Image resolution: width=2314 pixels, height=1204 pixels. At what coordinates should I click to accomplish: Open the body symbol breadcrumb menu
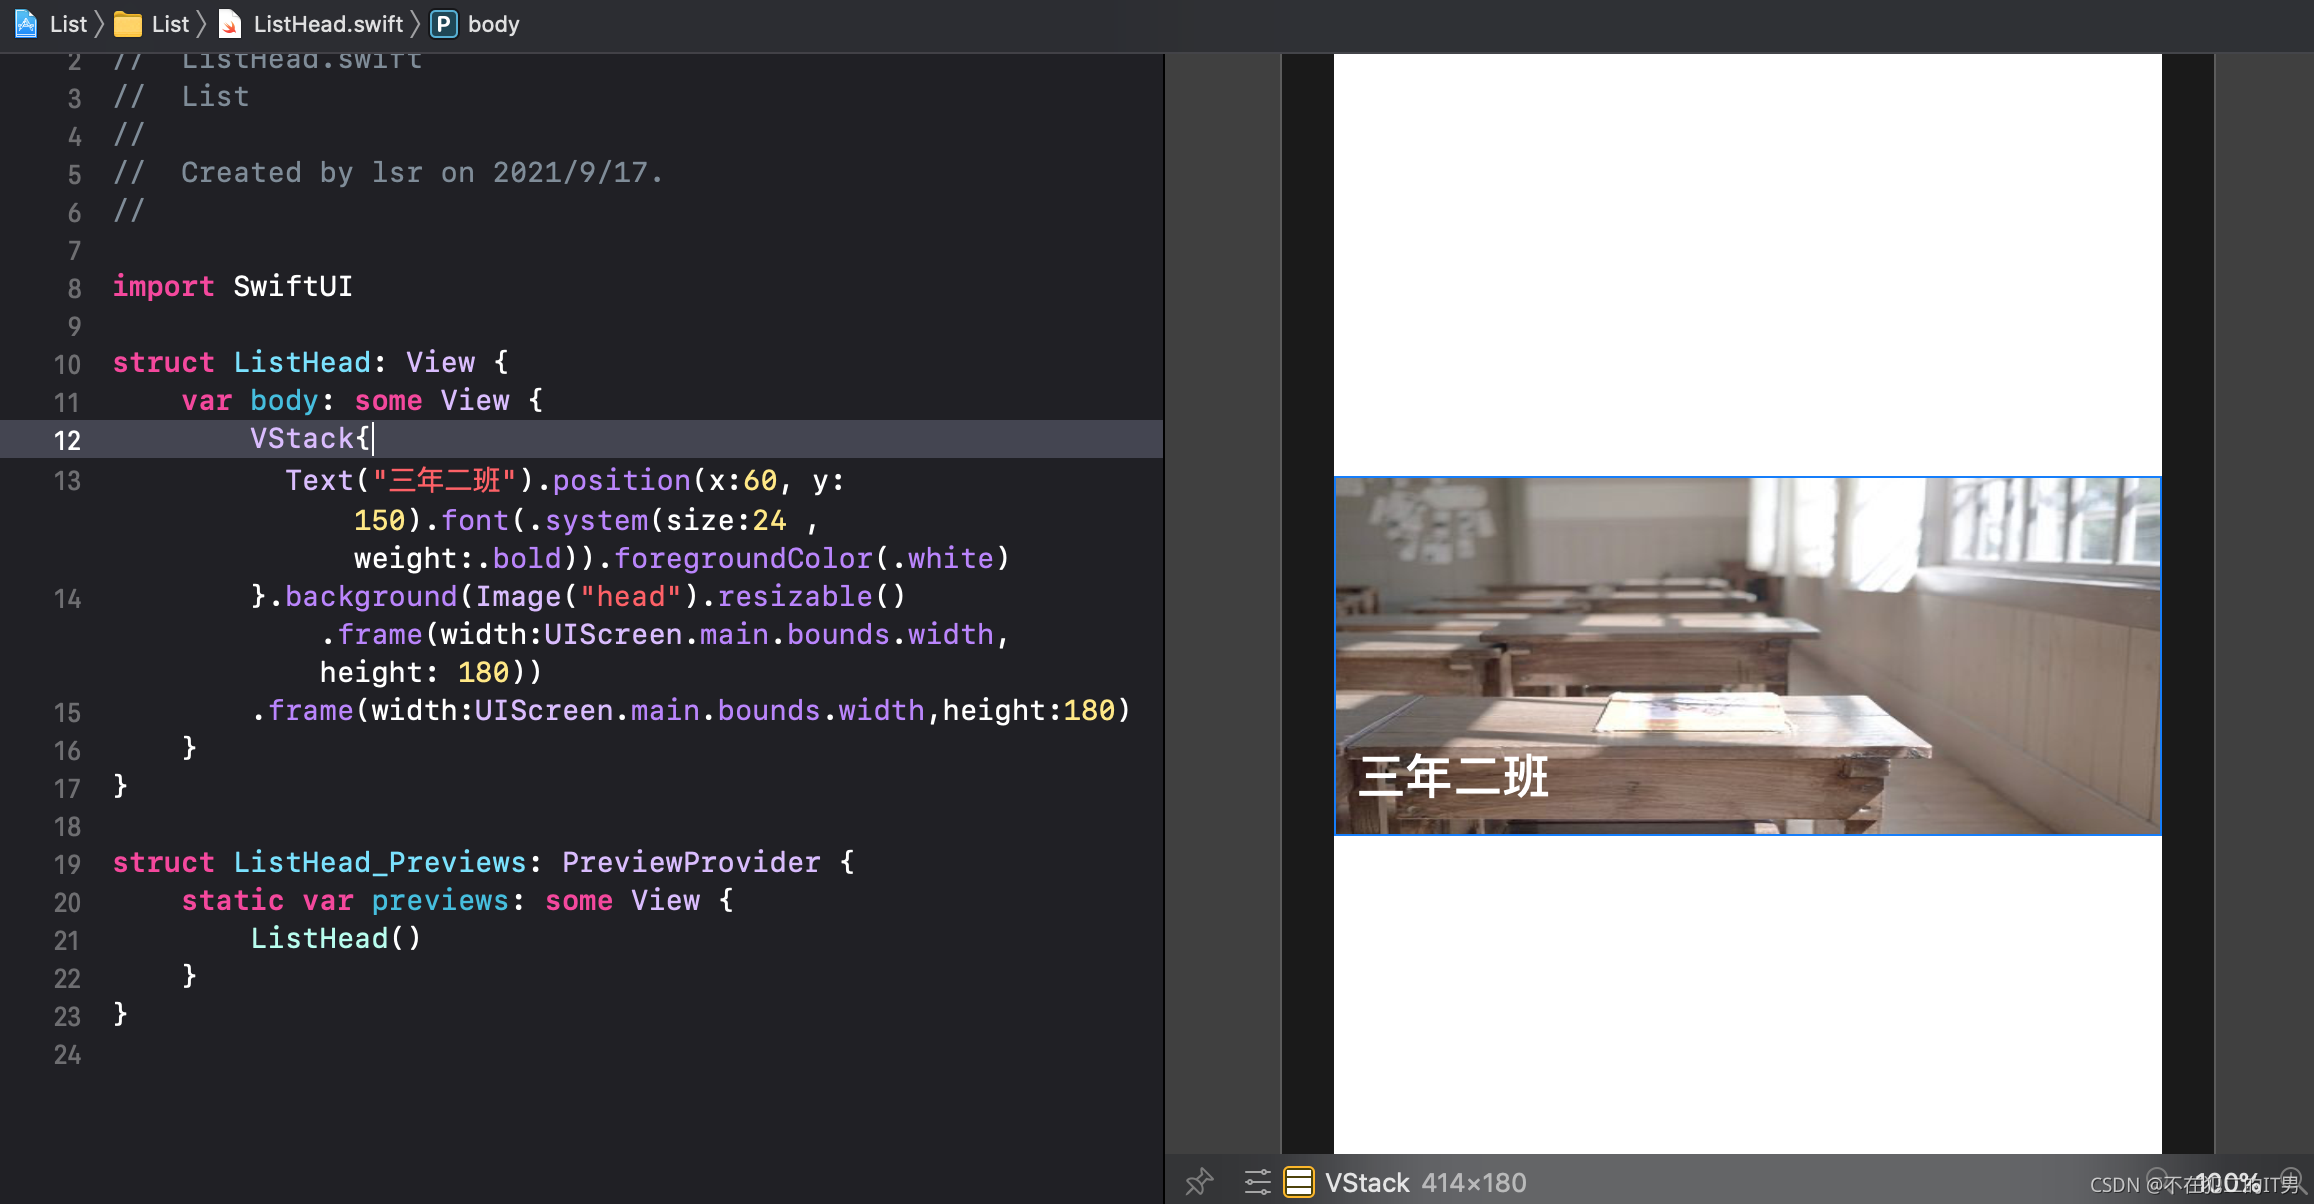tap(494, 24)
